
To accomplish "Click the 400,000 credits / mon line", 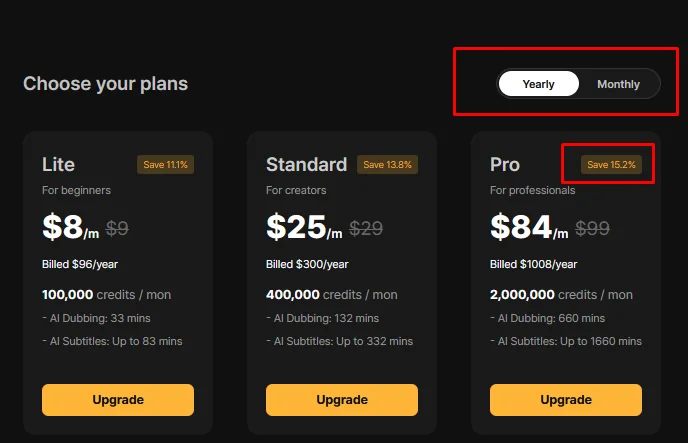I will point(331,295).
